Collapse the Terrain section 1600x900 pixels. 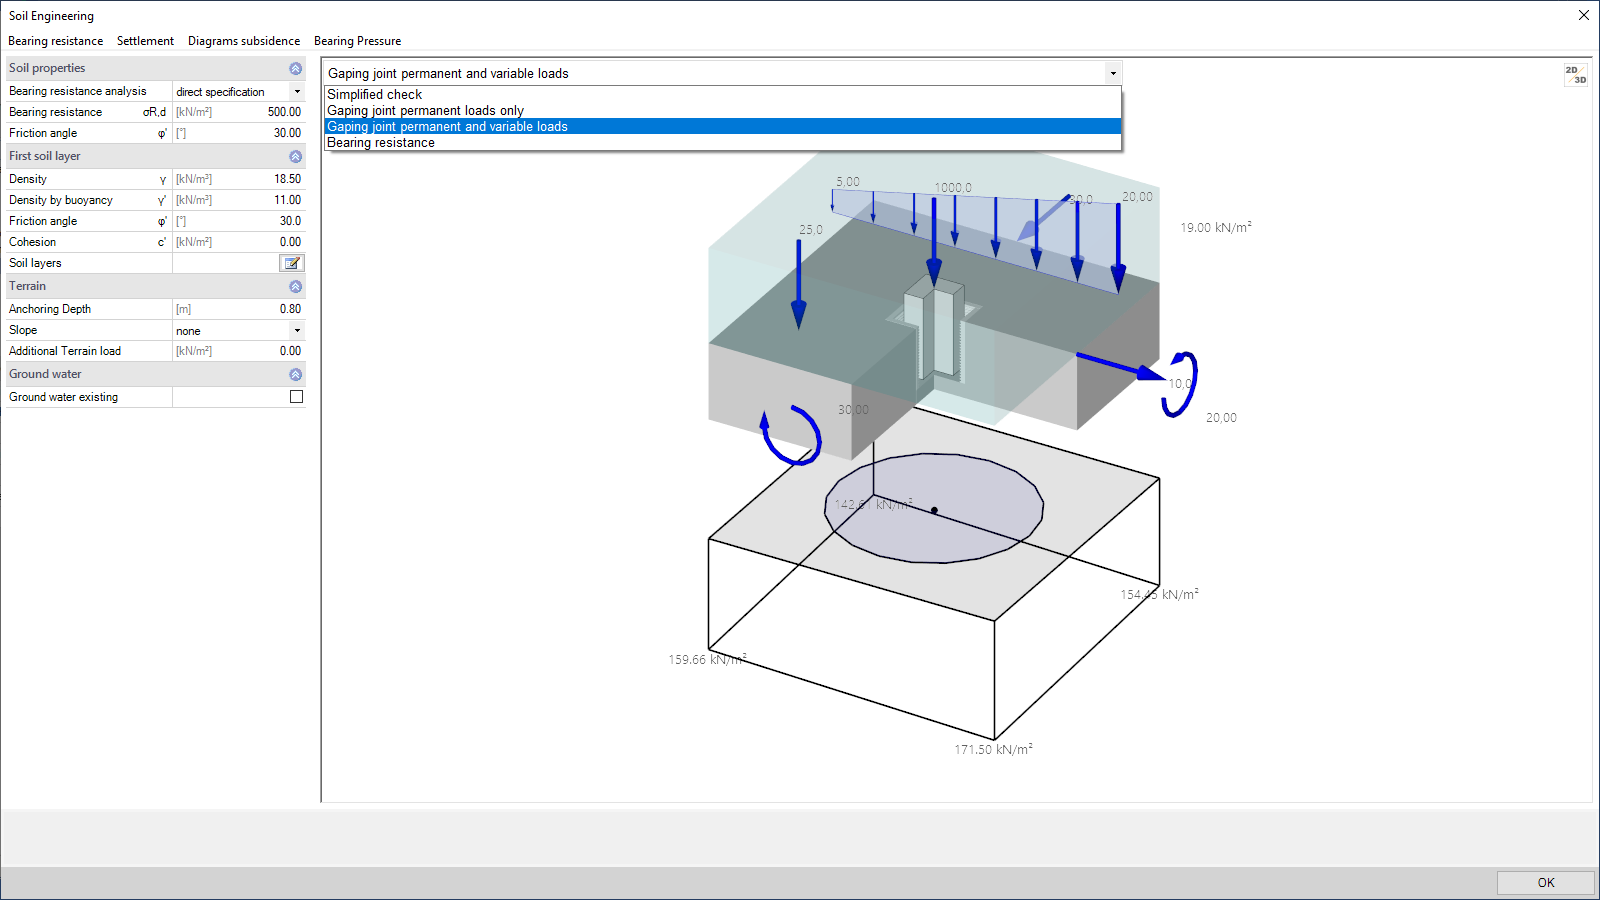tap(295, 286)
